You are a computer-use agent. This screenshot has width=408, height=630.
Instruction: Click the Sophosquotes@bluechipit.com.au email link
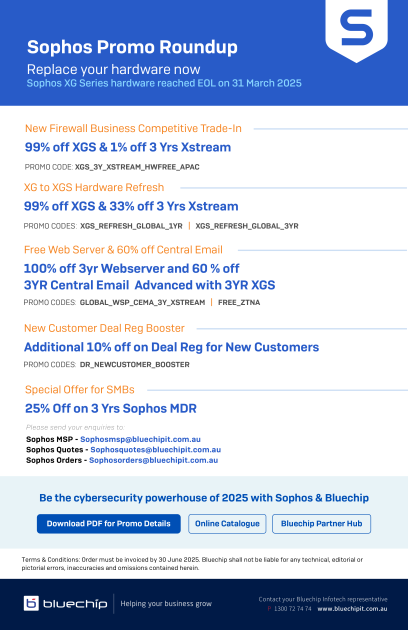[156, 450]
